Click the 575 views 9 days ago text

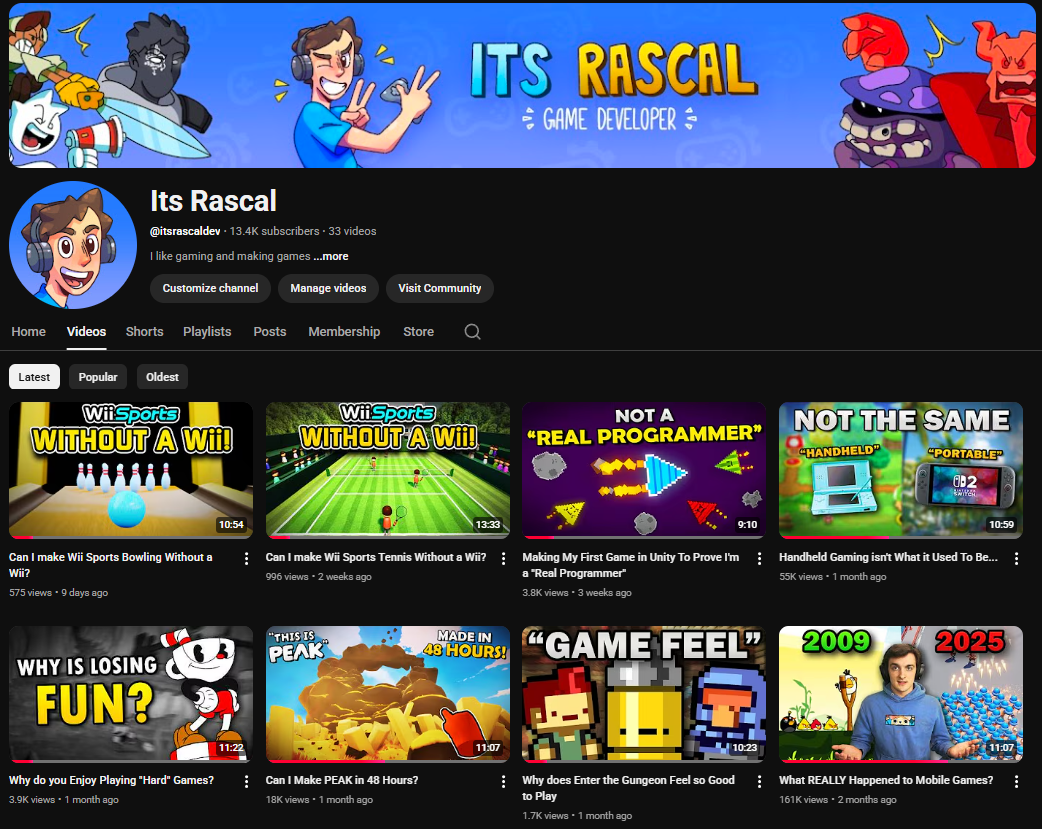pos(58,592)
